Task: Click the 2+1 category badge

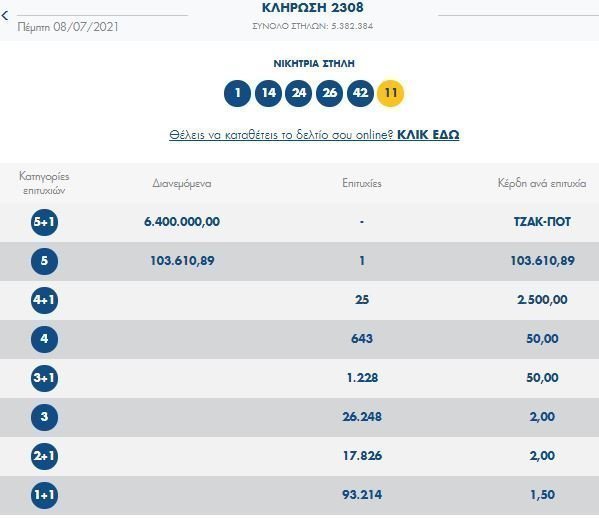Action: (x=44, y=456)
